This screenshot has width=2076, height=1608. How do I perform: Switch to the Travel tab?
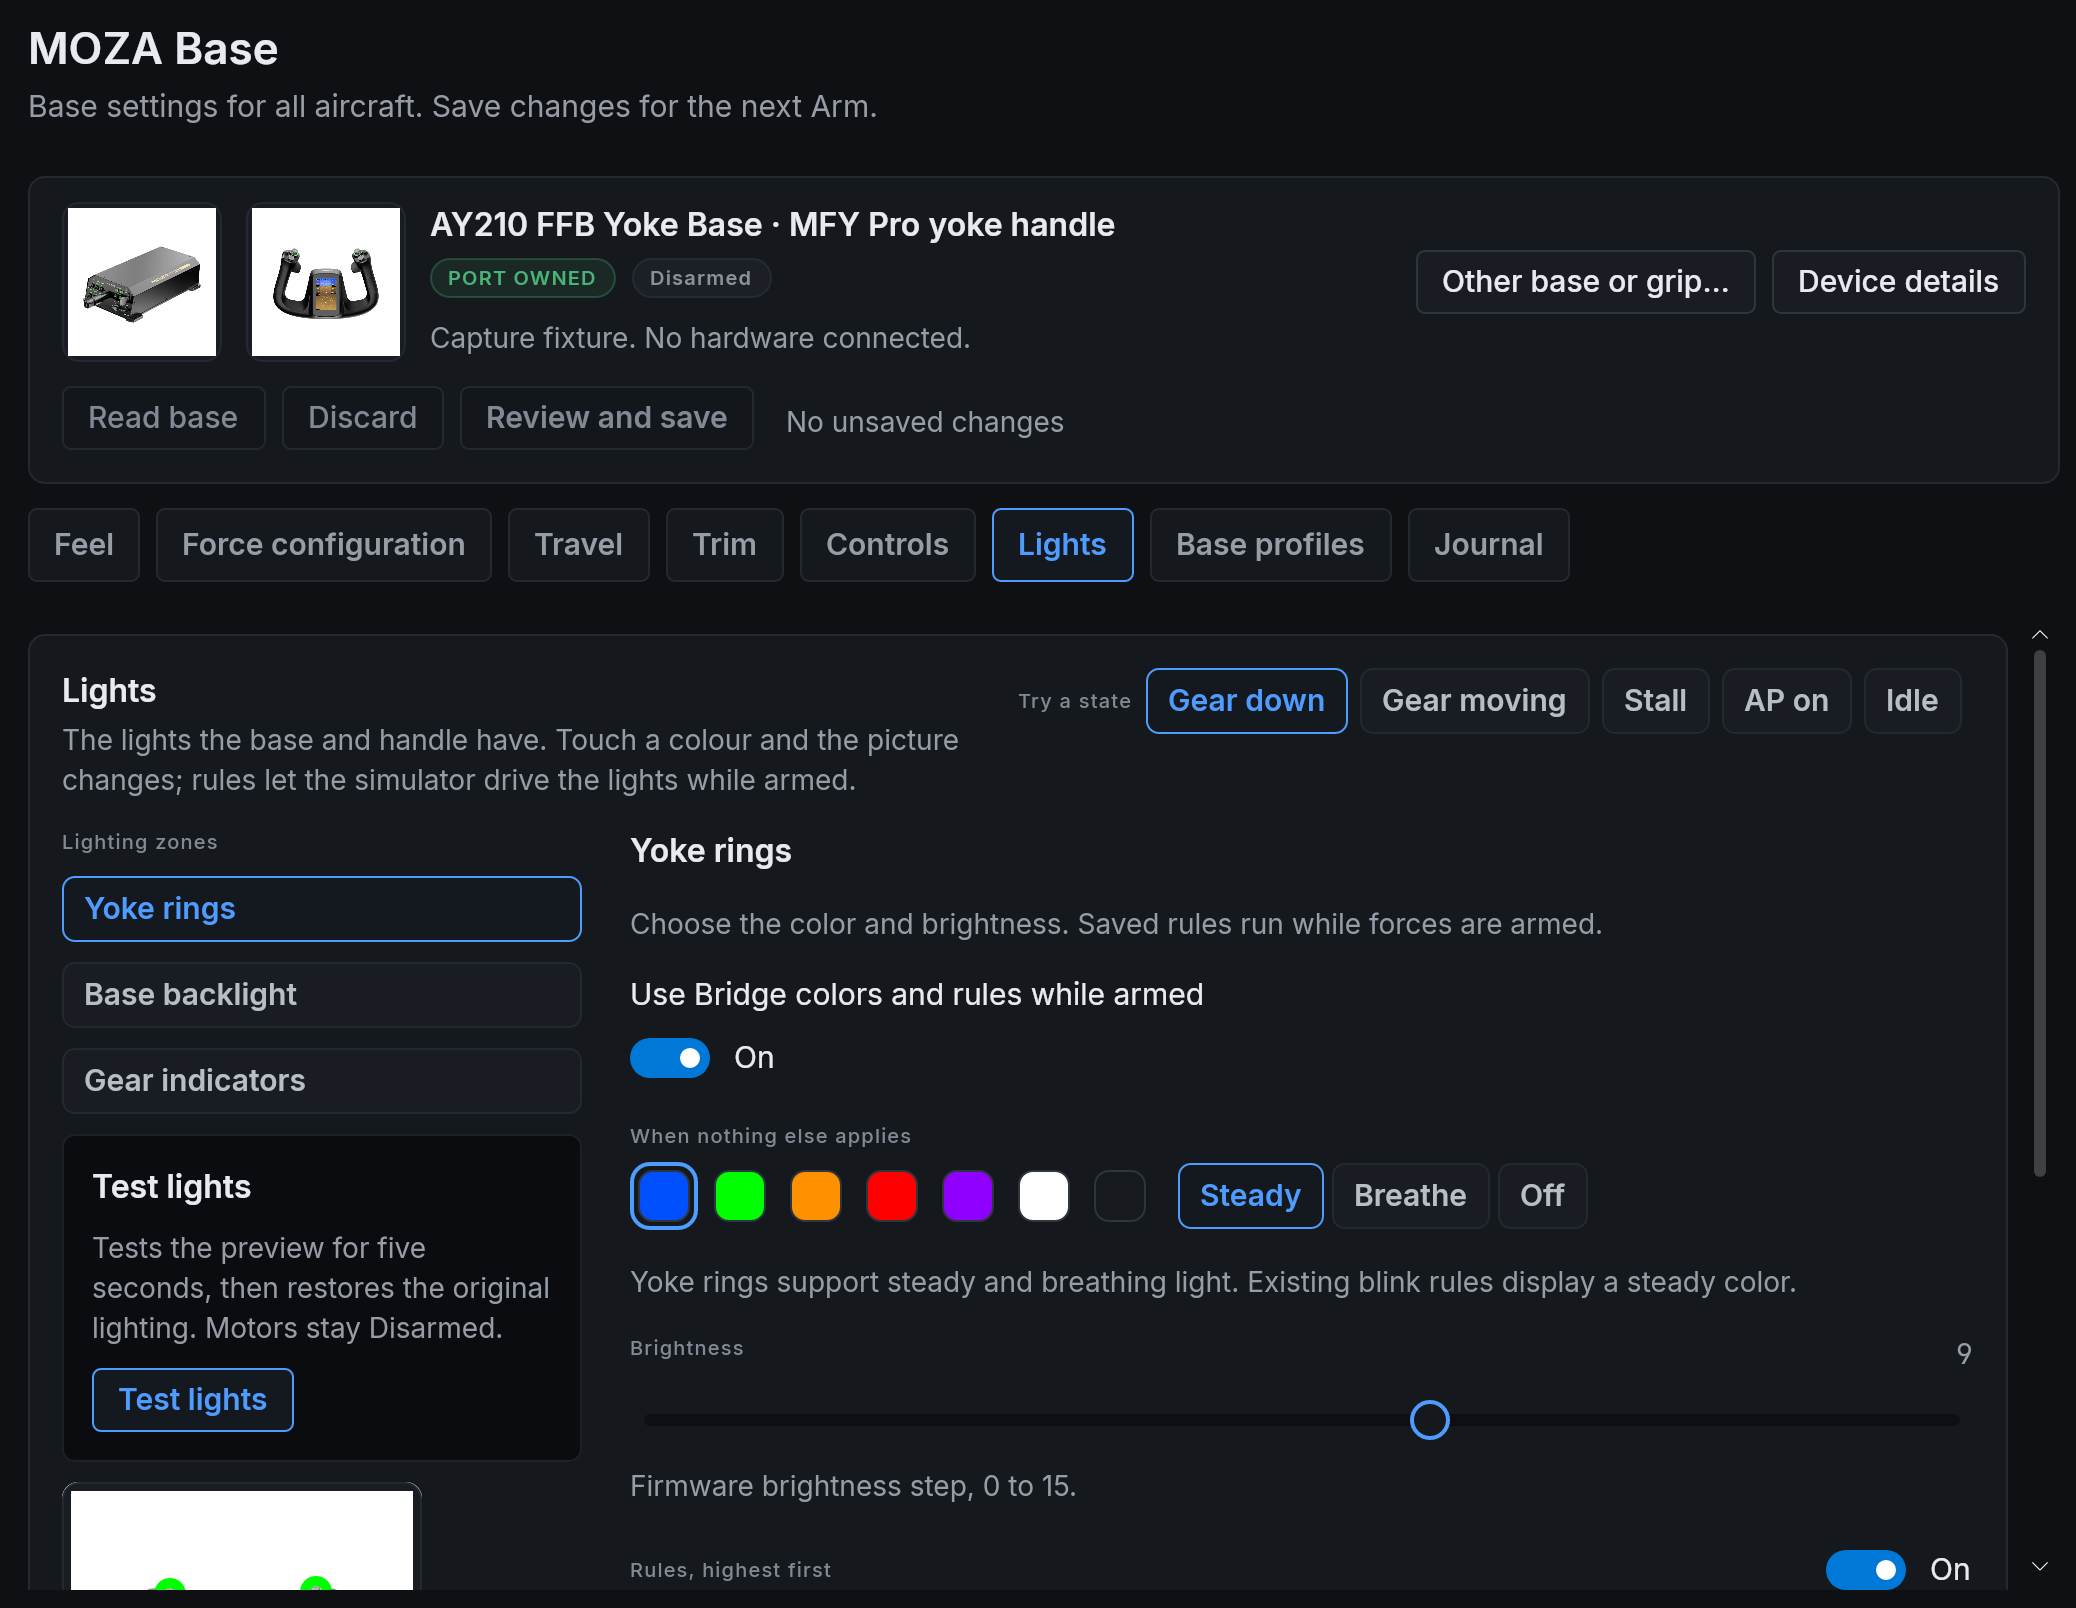click(578, 545)
